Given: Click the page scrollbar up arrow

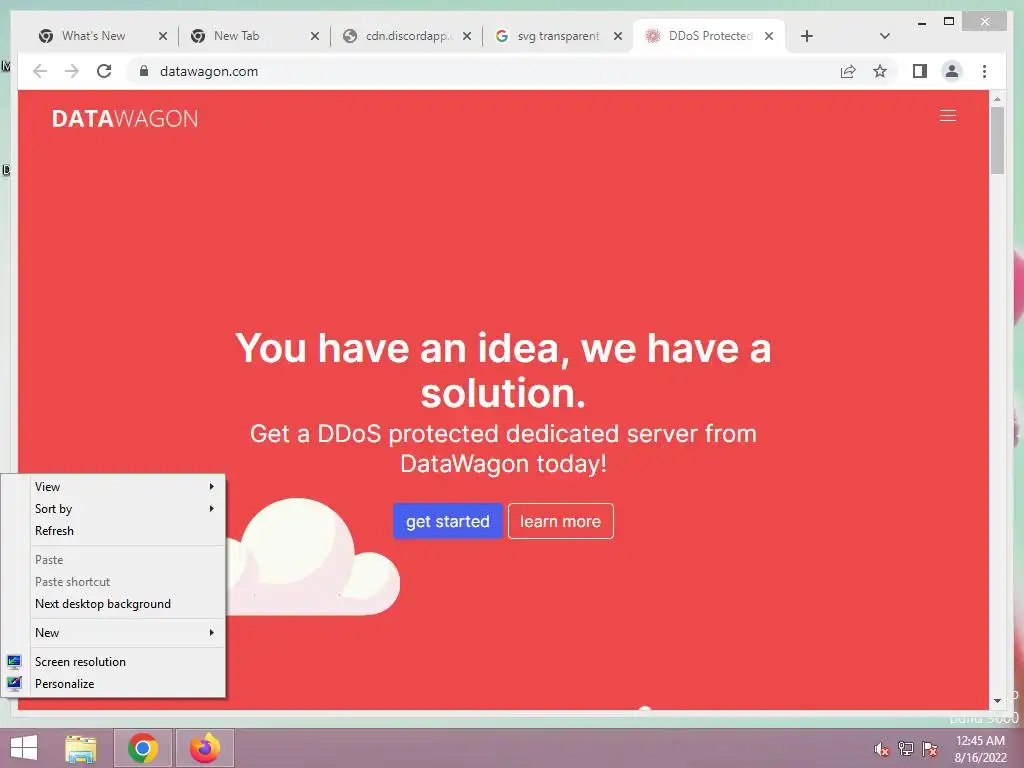Looking at the screenshot, I should coord(997,99).
